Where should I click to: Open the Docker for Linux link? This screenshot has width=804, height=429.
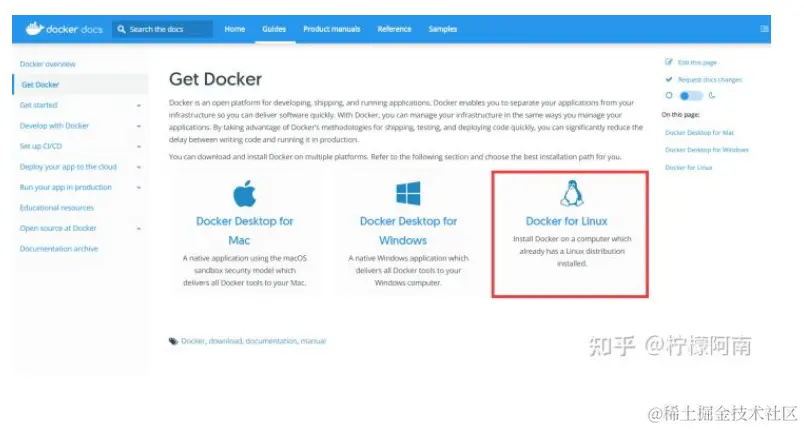tap(567, 221)
